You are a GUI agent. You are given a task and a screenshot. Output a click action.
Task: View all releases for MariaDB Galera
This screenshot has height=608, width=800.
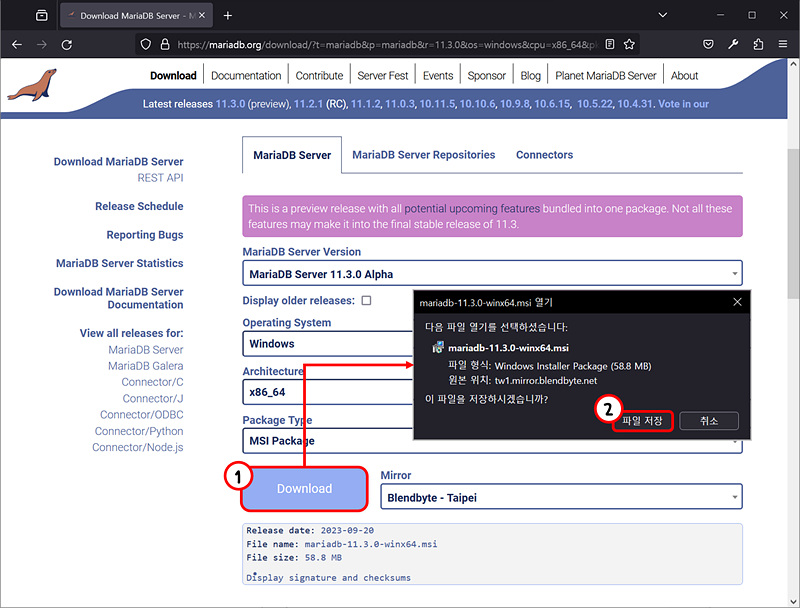[x=145, y=366]
